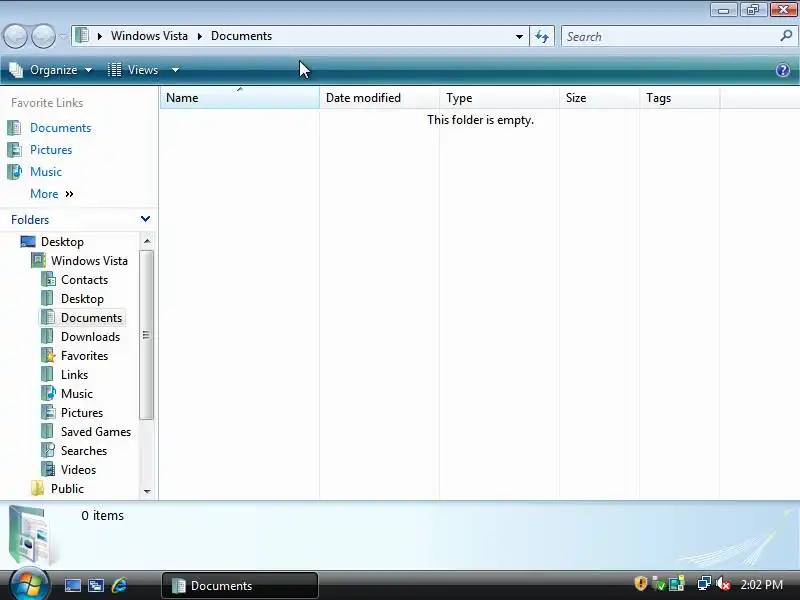Image resolution: width=800 pixels, height=600 pixels.
Task: Select Searches in the folder tree
Action: coord(84,451)
